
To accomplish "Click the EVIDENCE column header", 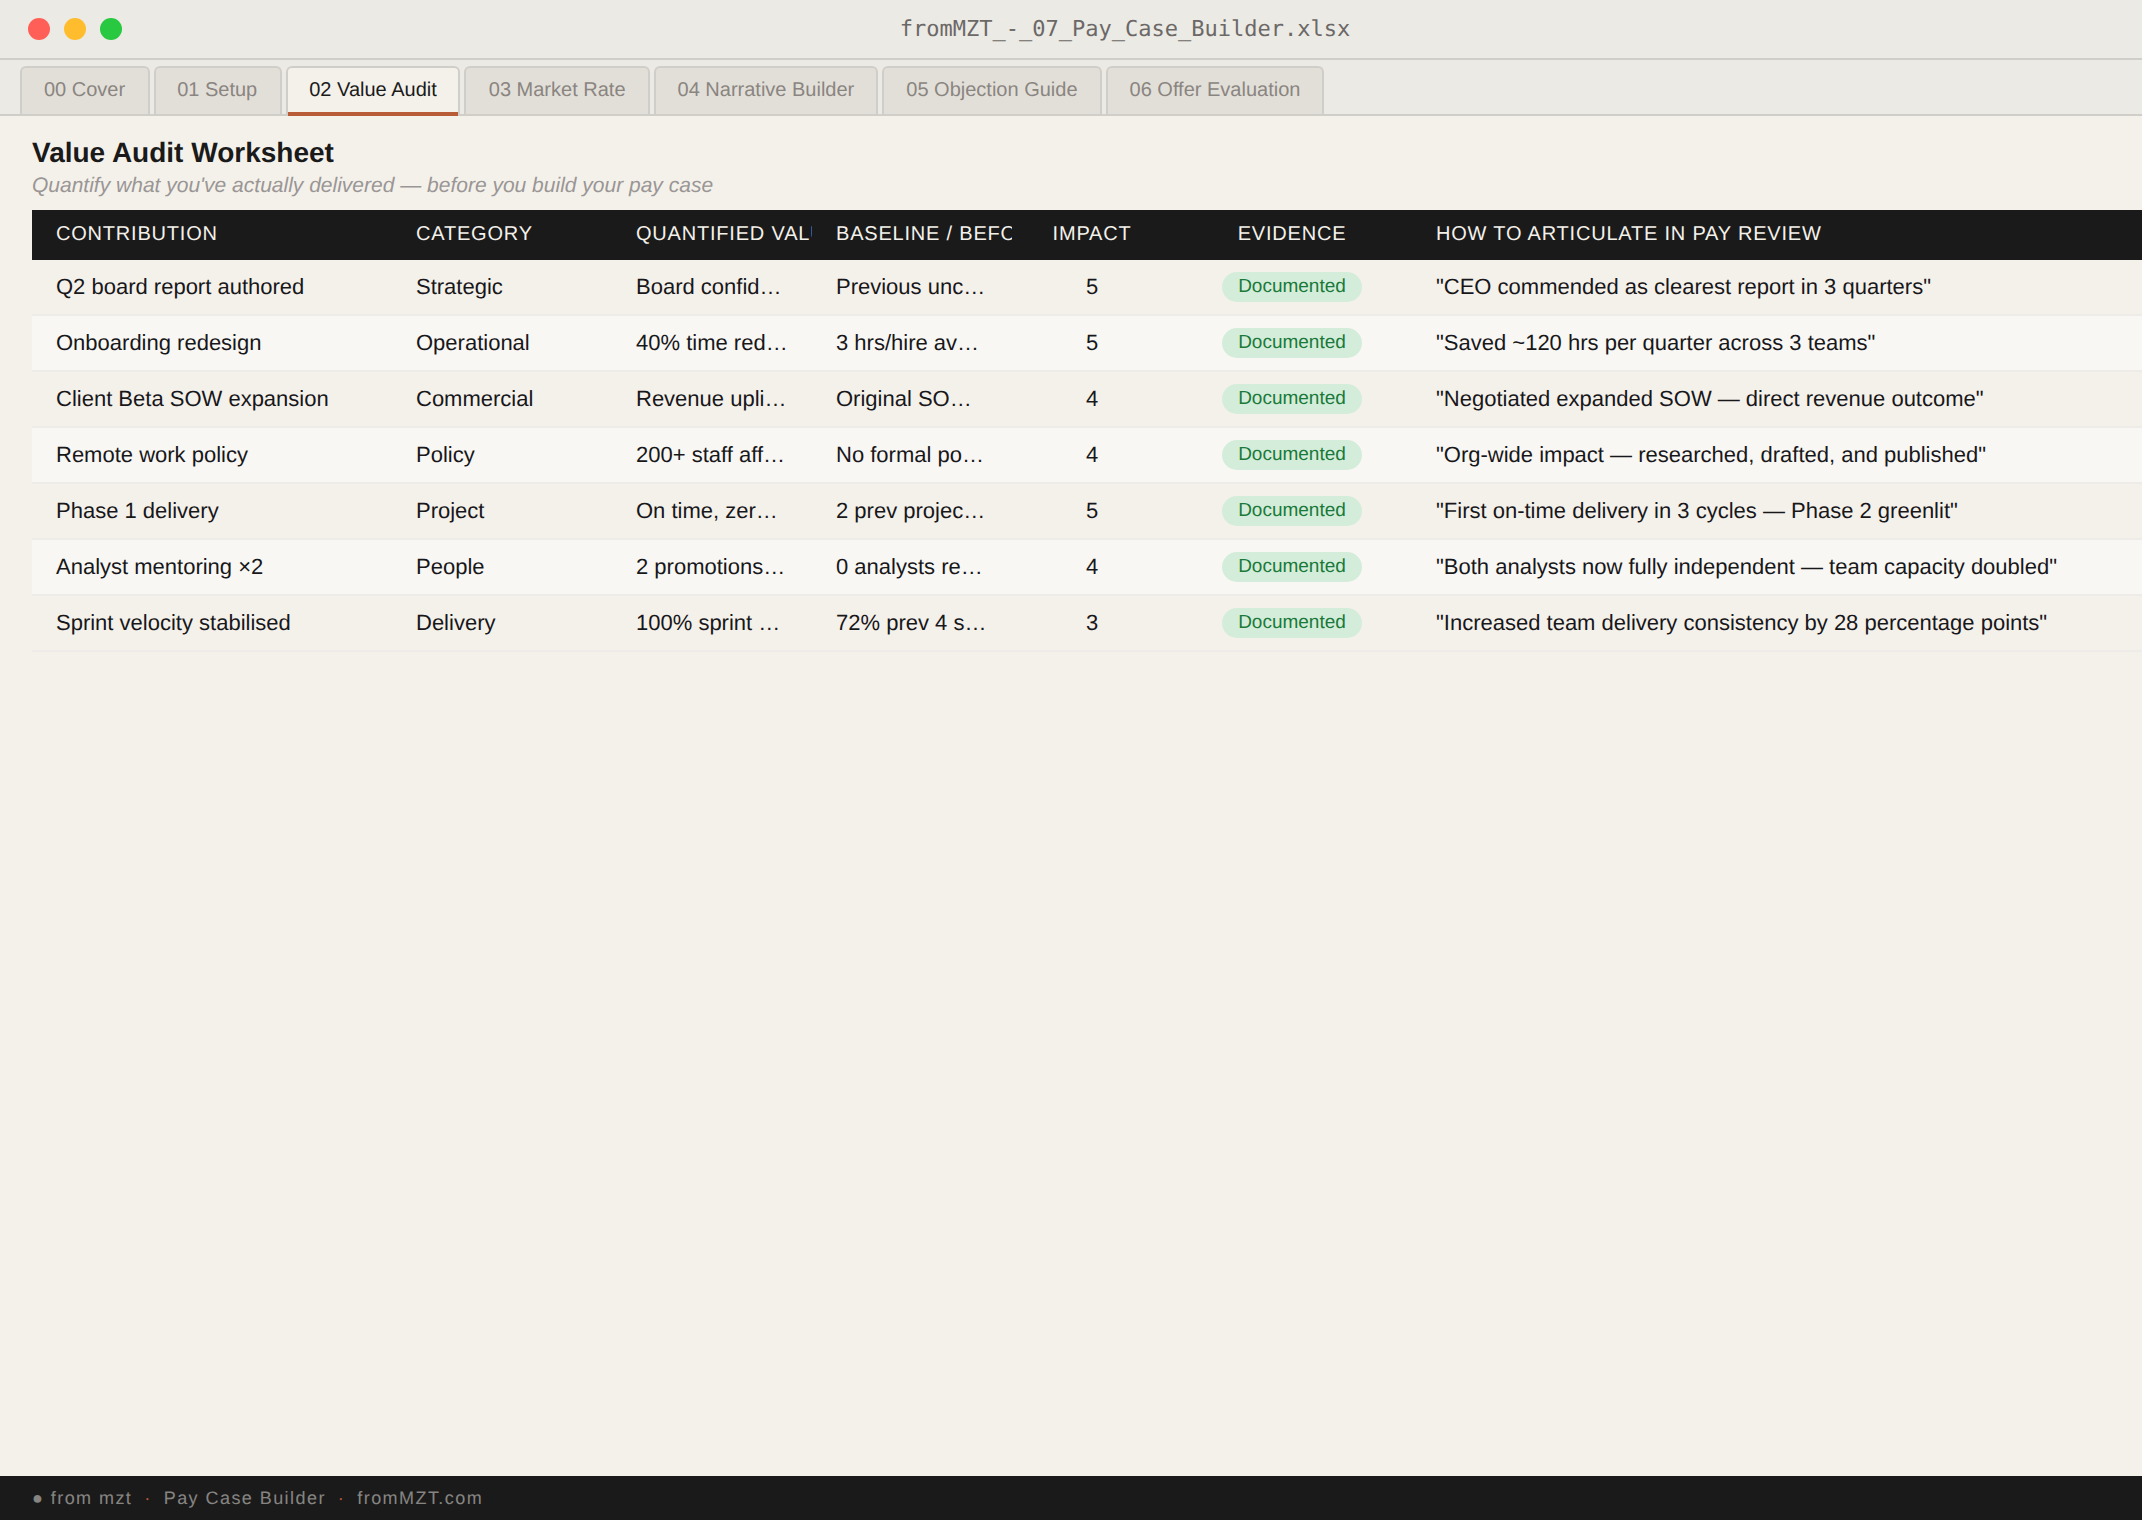I will point(1291,234).
